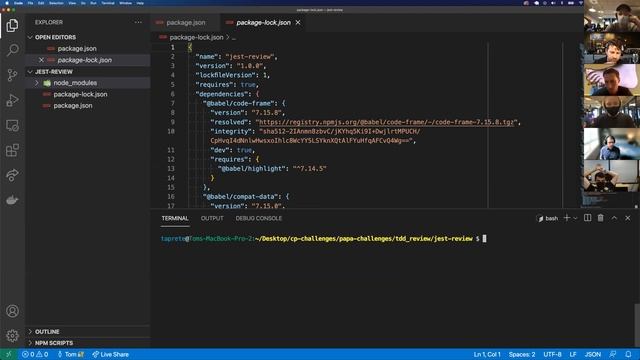This screenshot has height=360, width=640.
Task: Change encoding via UTF-8 status item
Action: [552, 354]
